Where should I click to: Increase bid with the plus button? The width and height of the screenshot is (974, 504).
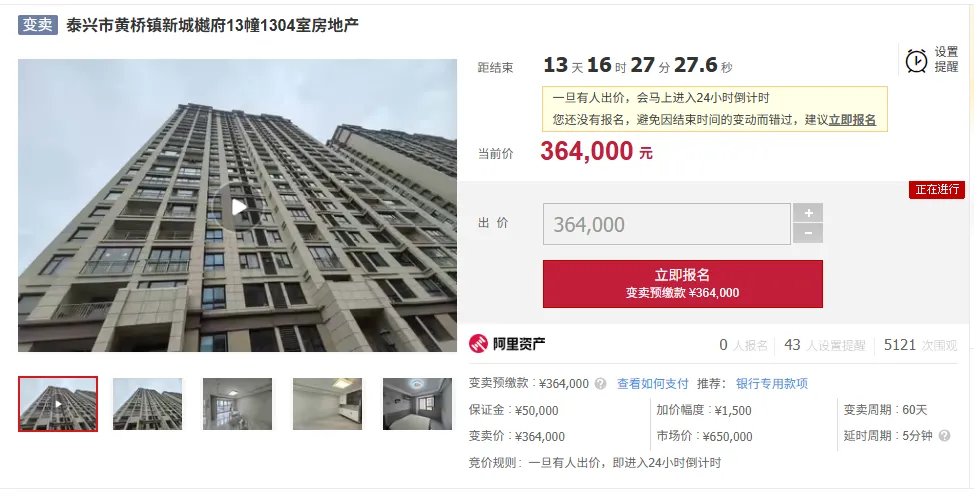(x=808, y=213)
